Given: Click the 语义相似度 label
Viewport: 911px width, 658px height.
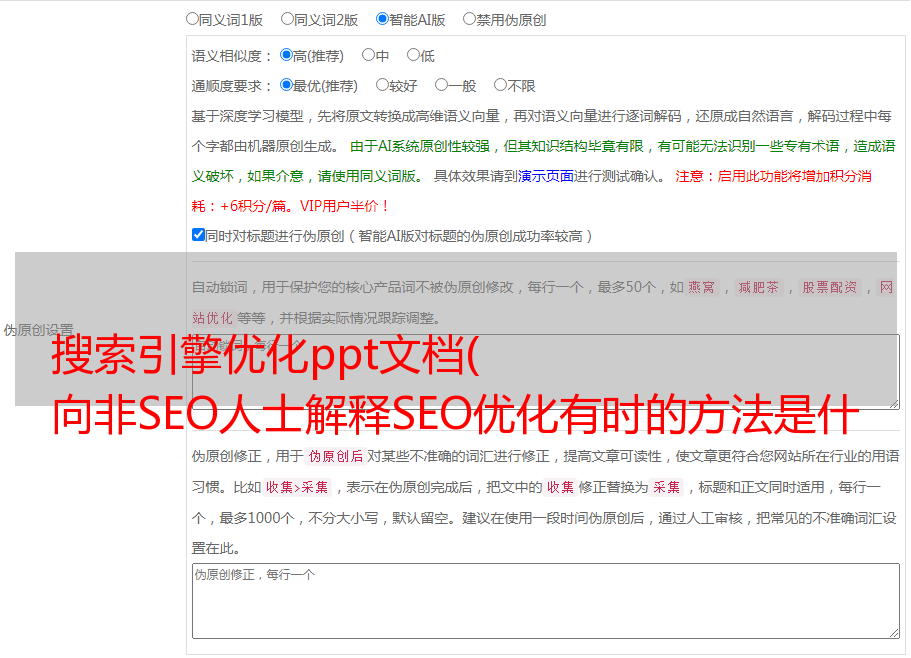Looking at the screenshot, I should click(x=232, y=56).
